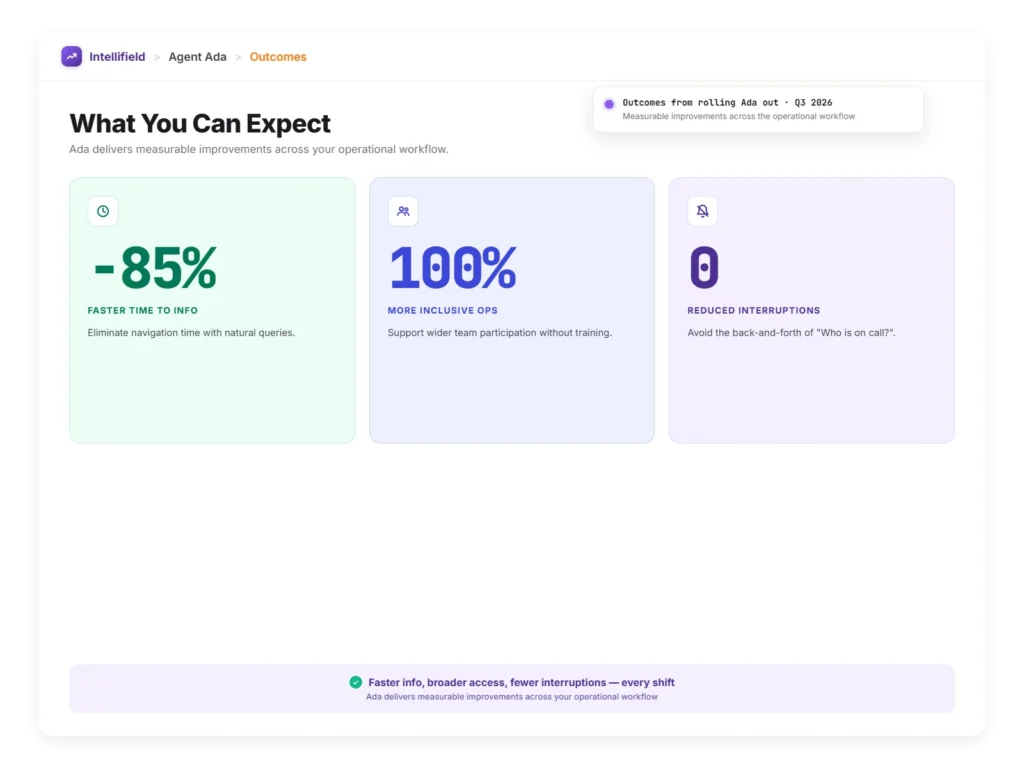Click the text 'Support wider team participation without training.'
The height and width of the screenshot is (768, 1024).
[500, 332]
